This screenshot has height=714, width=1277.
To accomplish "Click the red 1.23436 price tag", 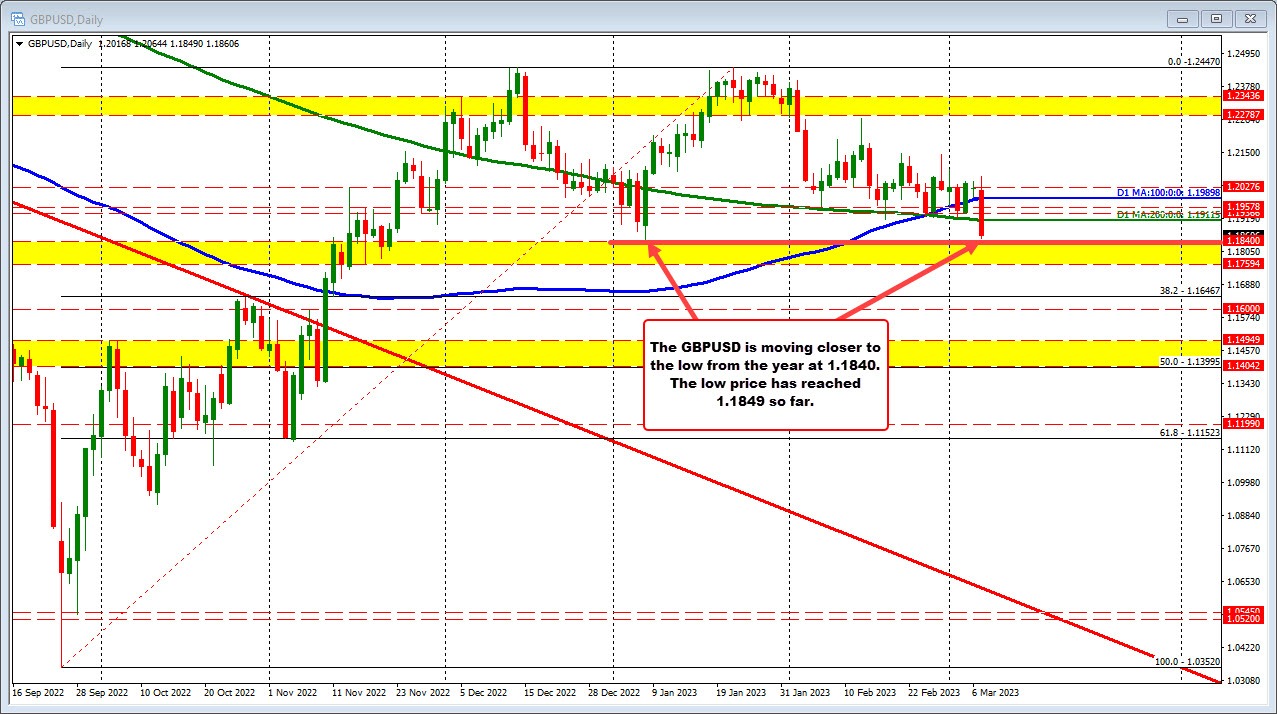I will 1245,95.
